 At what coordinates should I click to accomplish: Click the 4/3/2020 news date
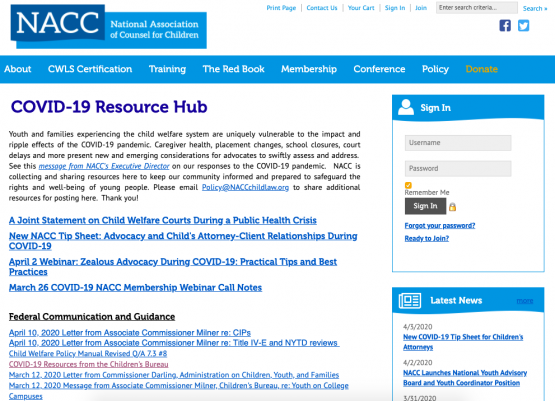pos(417,327)
